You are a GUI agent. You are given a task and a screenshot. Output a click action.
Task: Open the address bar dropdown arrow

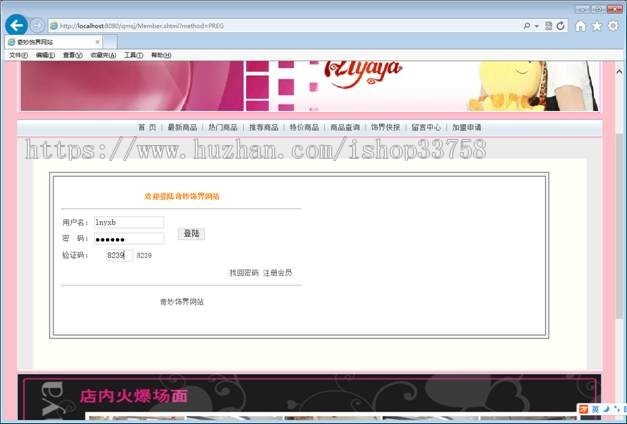[537, 26]
